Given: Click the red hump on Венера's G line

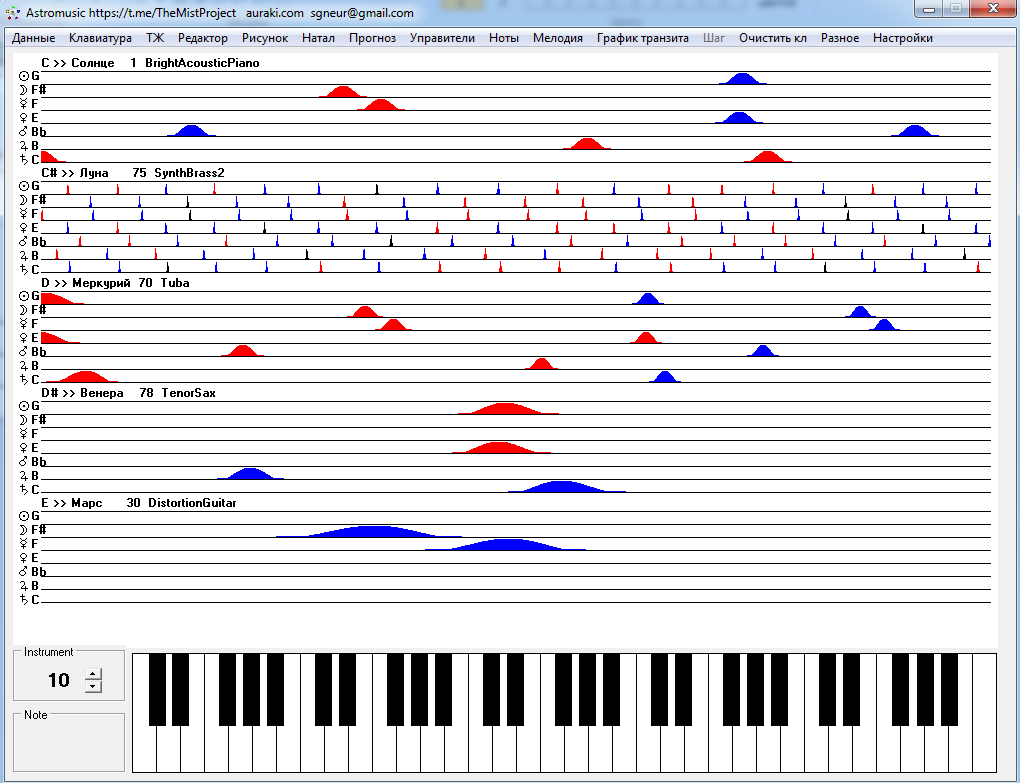Looking at the screenshot, I should pos(507,409).
